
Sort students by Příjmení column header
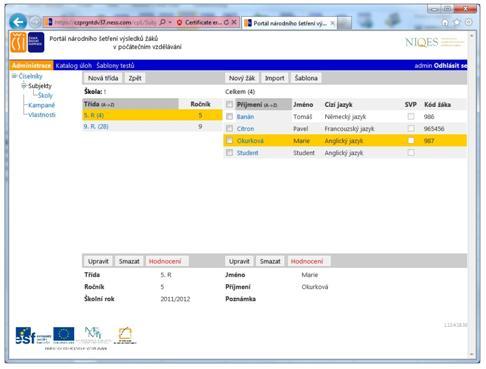[263, 105]
